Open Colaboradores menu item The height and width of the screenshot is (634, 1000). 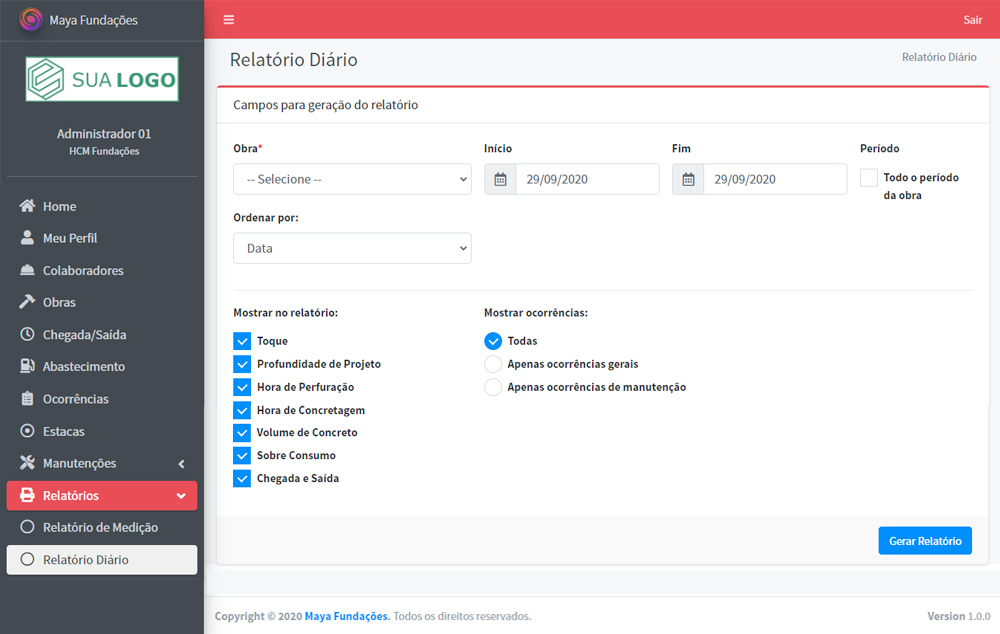pyautogui.click(x=102, y=270)
